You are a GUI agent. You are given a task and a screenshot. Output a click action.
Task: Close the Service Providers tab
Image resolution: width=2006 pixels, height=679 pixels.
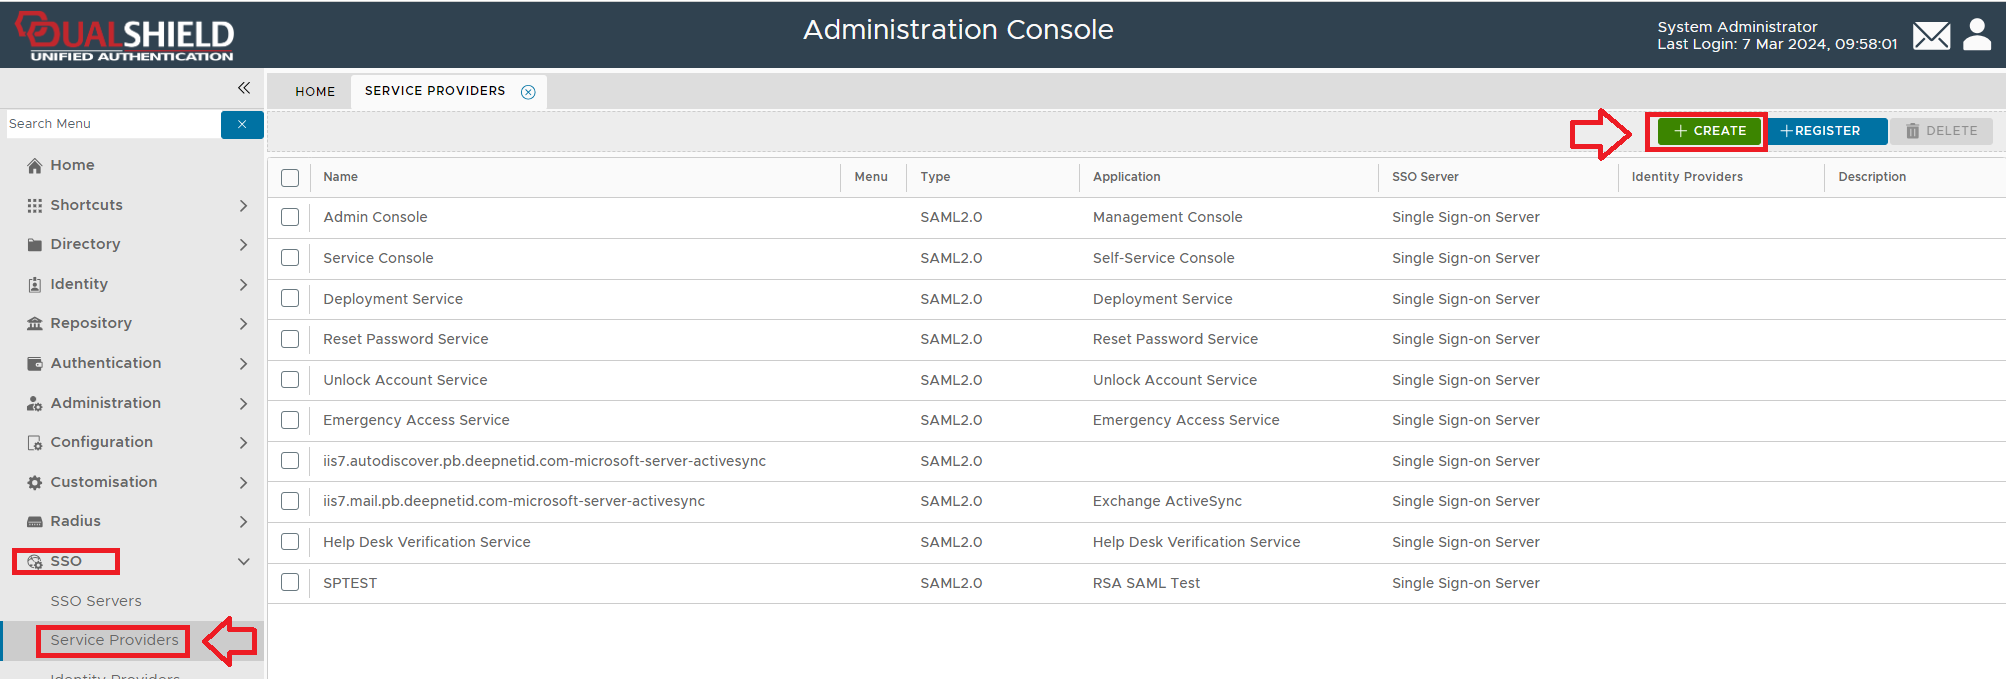tap(528, 92)
